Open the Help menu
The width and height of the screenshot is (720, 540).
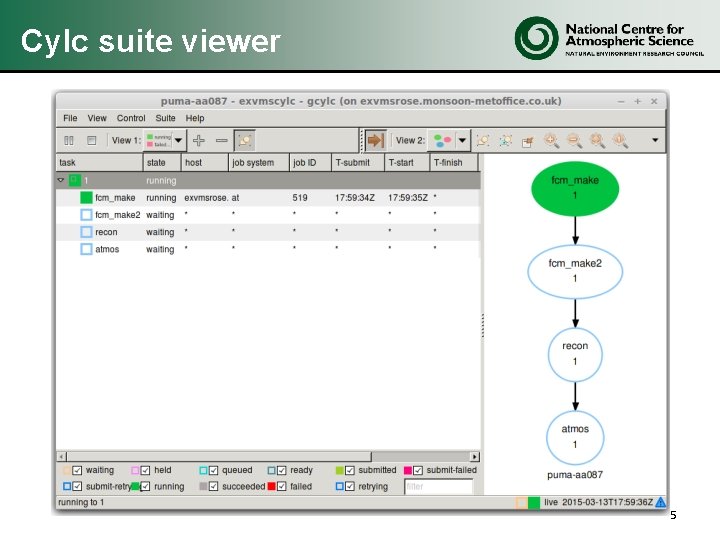195,118
